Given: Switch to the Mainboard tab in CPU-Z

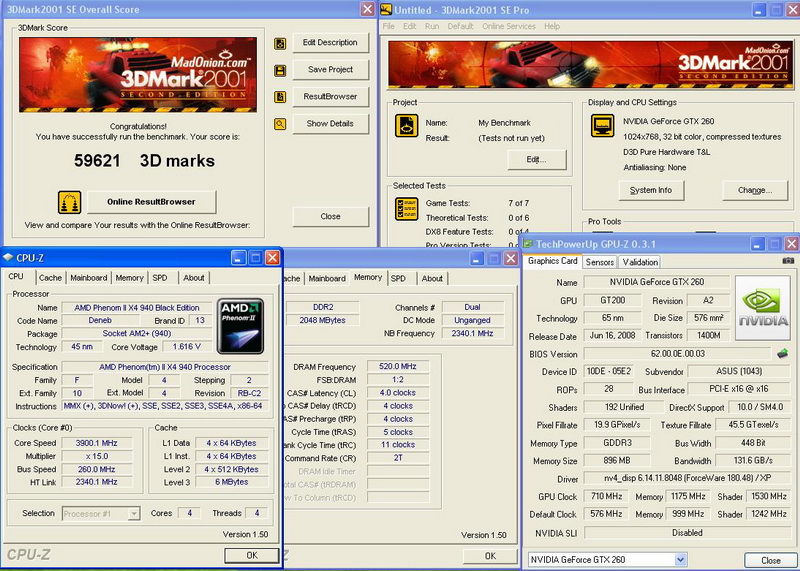Looking at the screenshot, I should pos(89,278).
